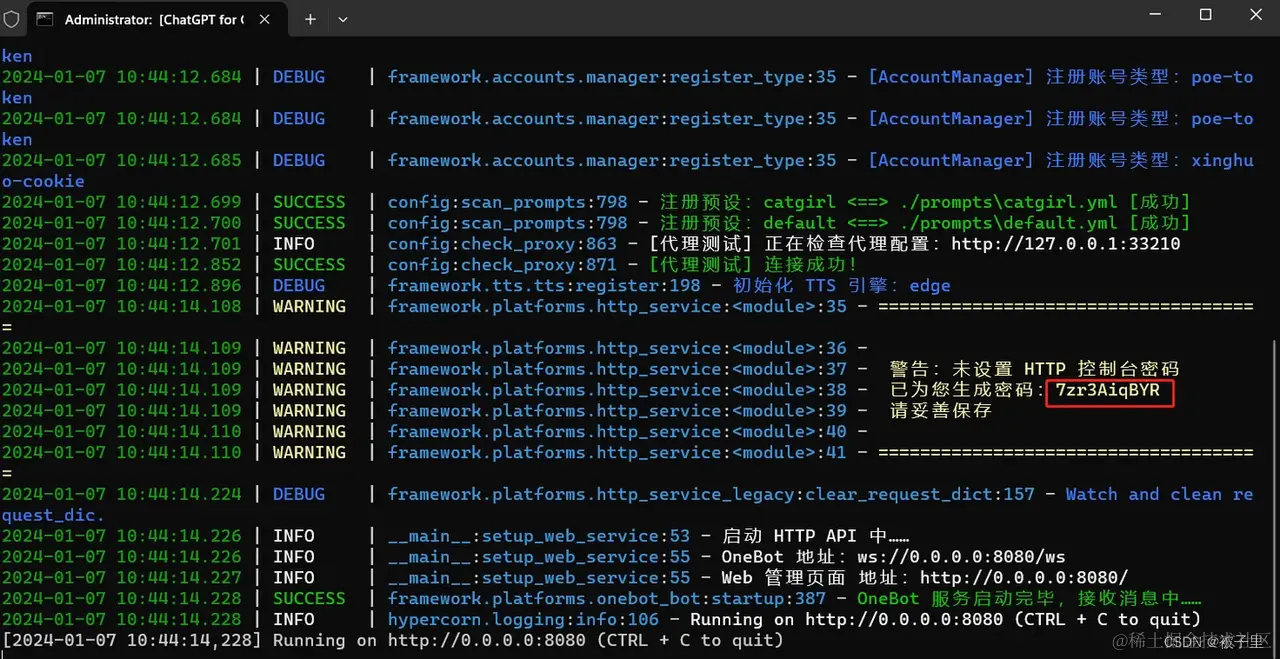Maximize the terminal window
The height and width of the screenshot is (659, 1280).
(1205, 15)
